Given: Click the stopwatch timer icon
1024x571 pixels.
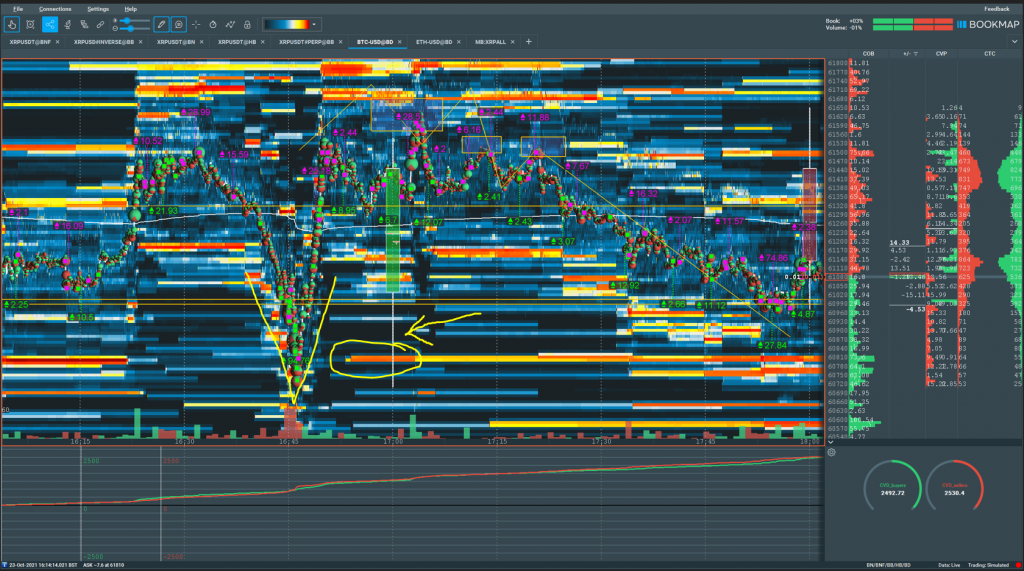Looking at the screenshot, I should click(x=213, y=25).
